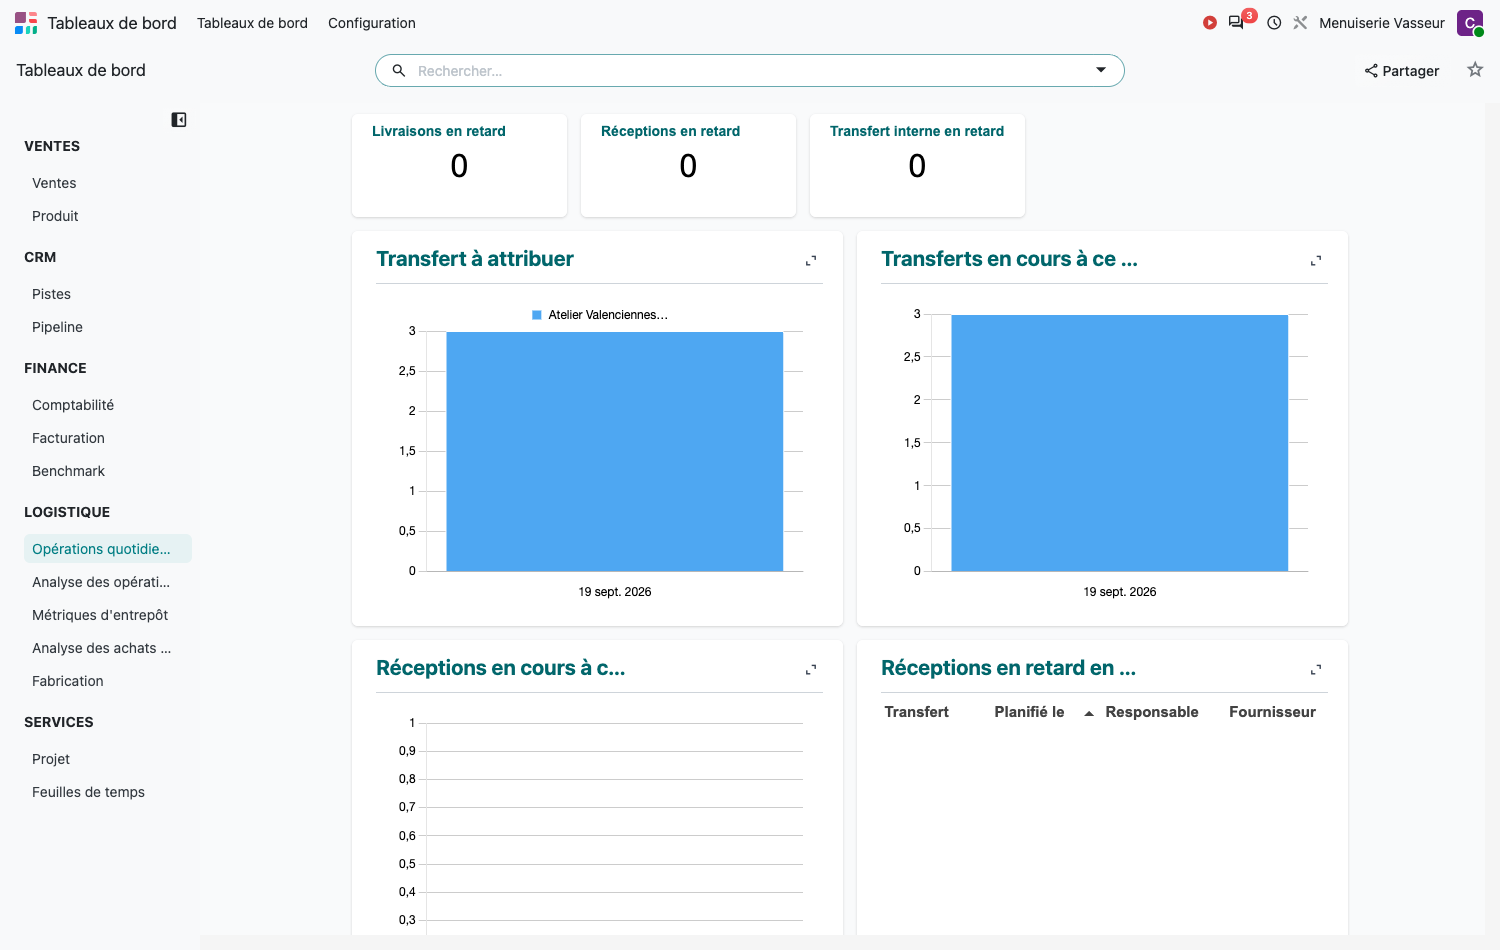The image size is (1500, 950).
Task: Open the Odoo apps home icon
Action: click(26, 23)
